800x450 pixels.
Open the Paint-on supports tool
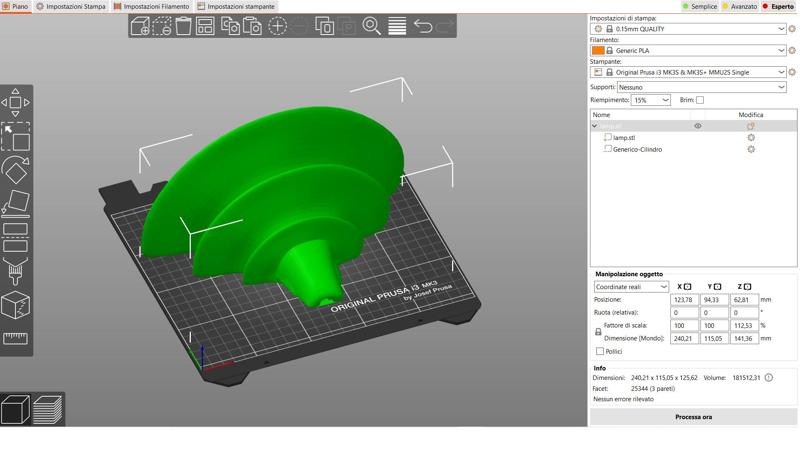(16, 271)
